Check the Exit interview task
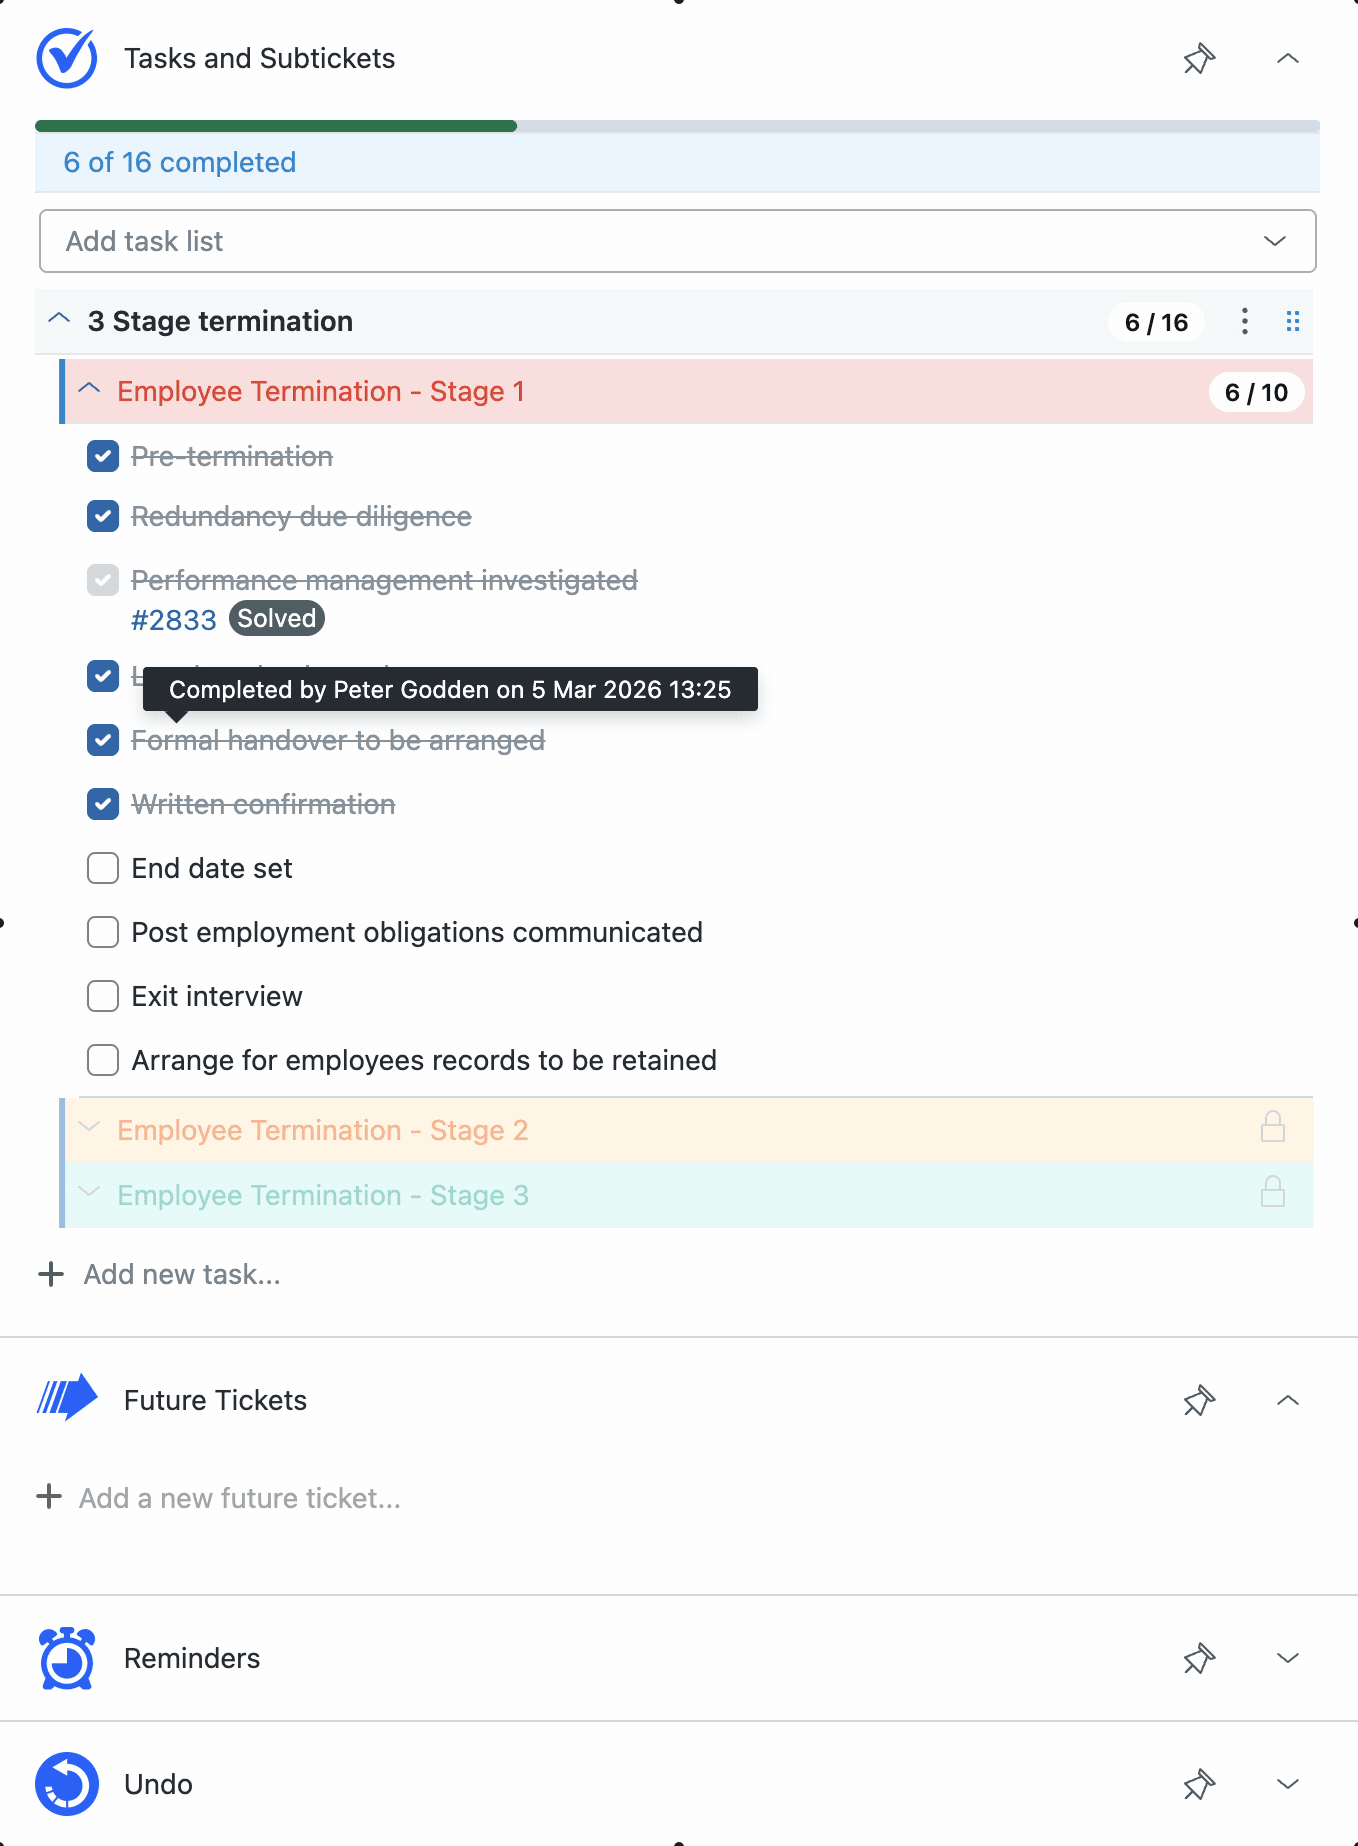 (102, 996)
